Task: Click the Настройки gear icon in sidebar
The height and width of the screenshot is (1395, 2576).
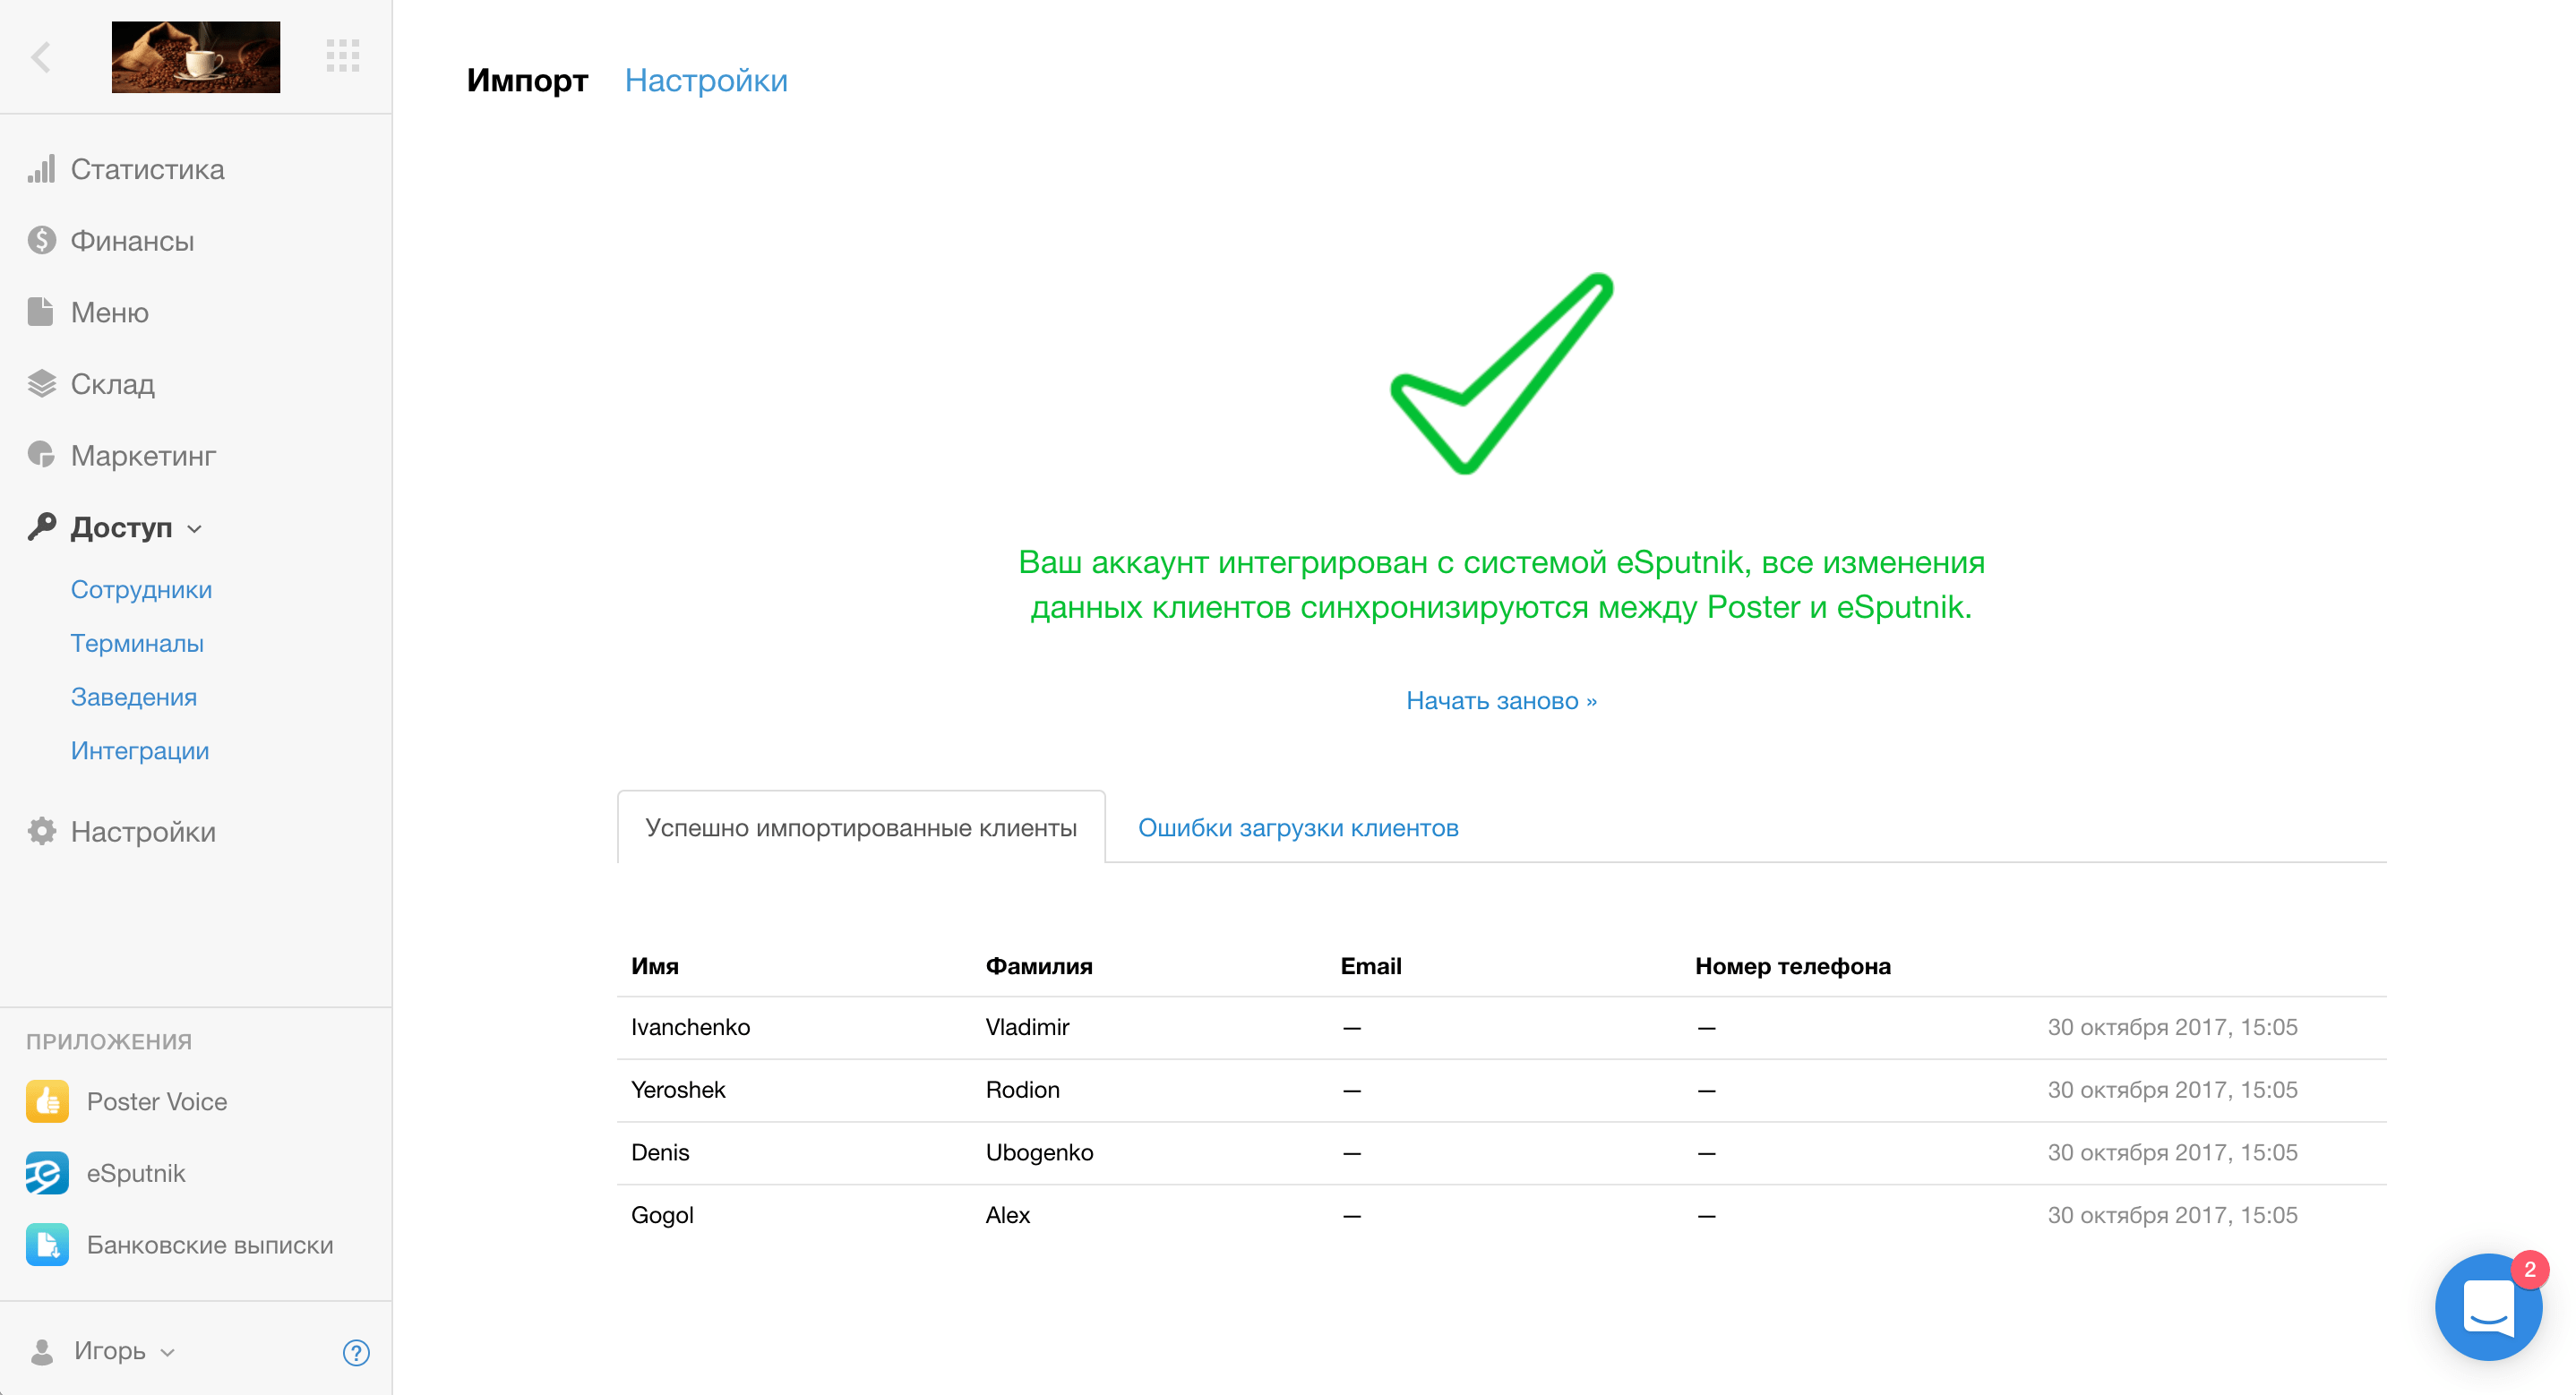Action: coord(42,831)
